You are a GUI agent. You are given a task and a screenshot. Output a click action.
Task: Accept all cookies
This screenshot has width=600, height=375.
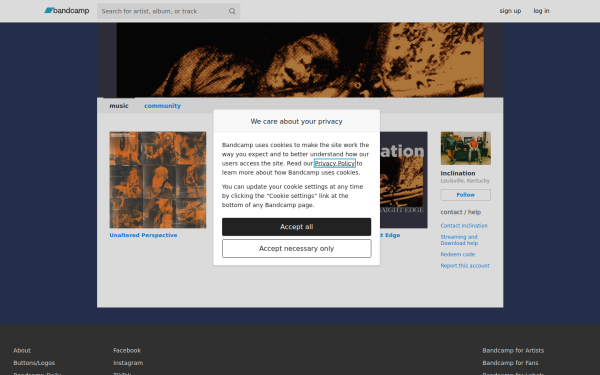click(297, 227)
